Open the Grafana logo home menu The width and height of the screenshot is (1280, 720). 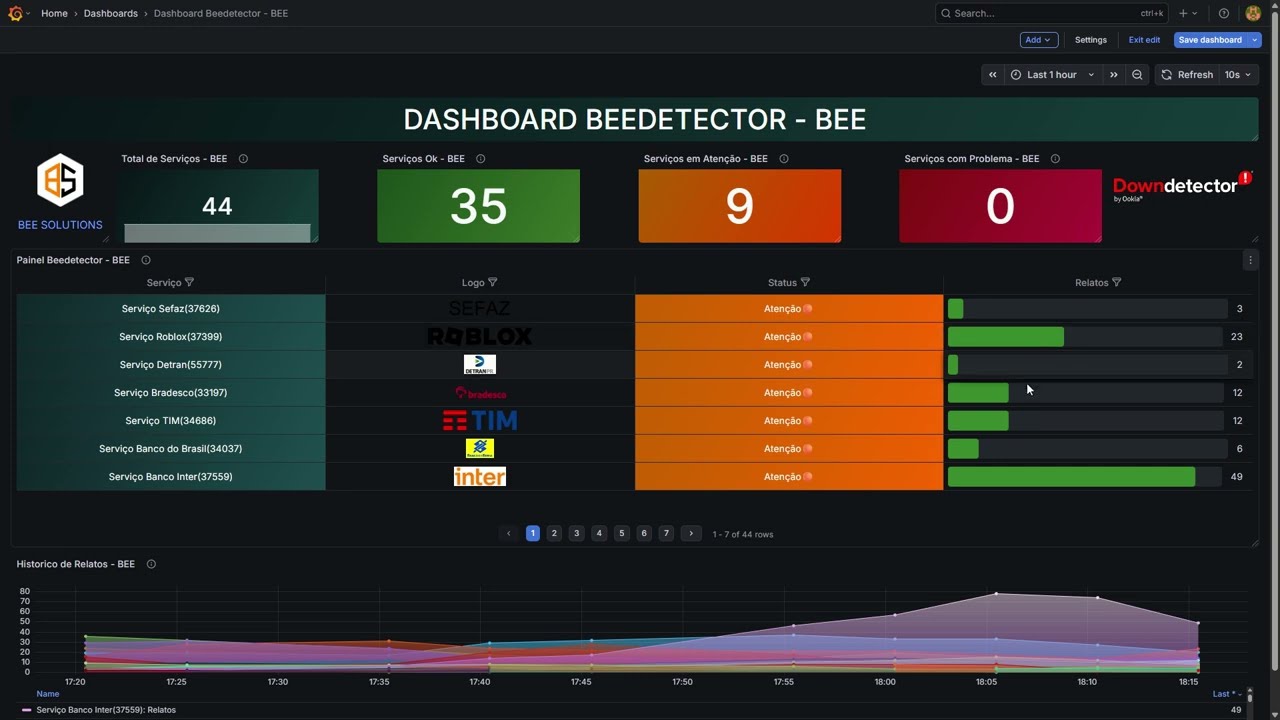coord(15,13)
